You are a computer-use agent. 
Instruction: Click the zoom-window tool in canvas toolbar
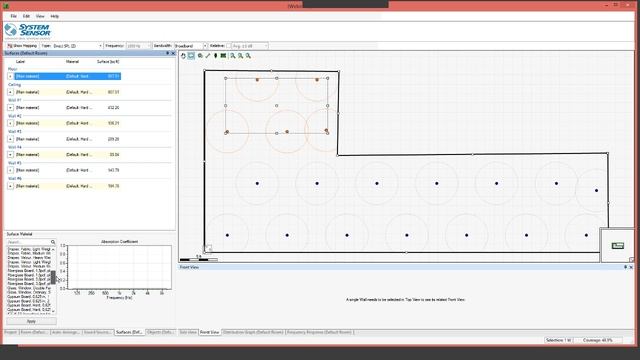200,56
